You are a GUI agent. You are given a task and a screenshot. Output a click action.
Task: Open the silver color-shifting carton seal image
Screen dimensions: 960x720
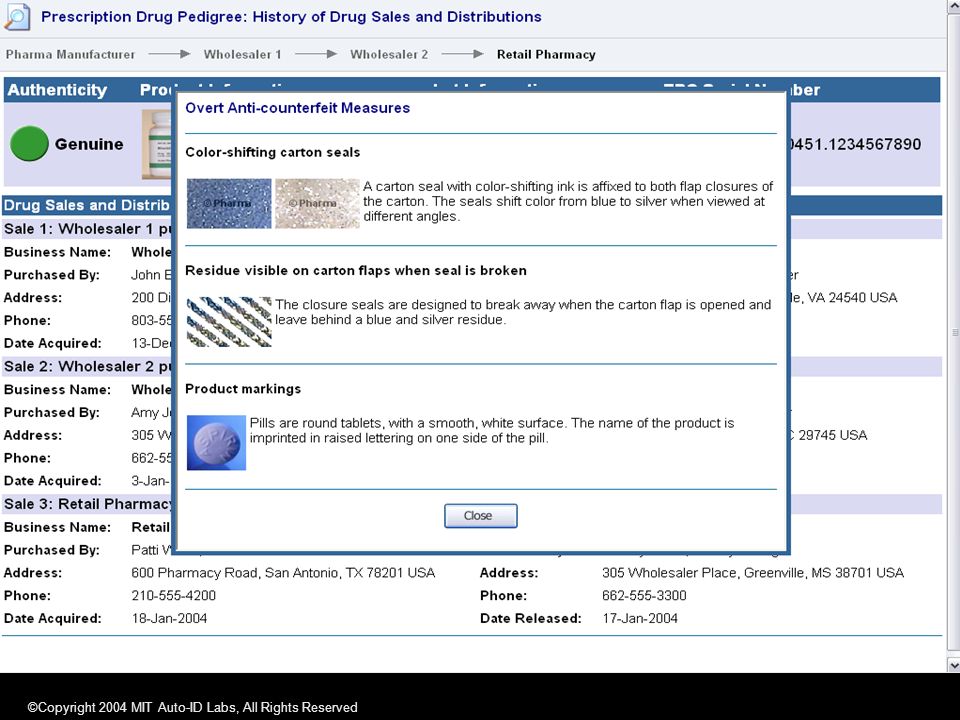[317, 203]
